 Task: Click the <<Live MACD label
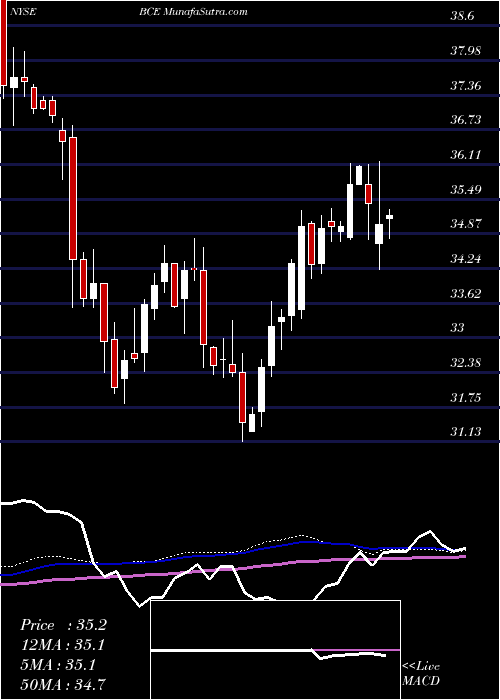coord(421,674)
